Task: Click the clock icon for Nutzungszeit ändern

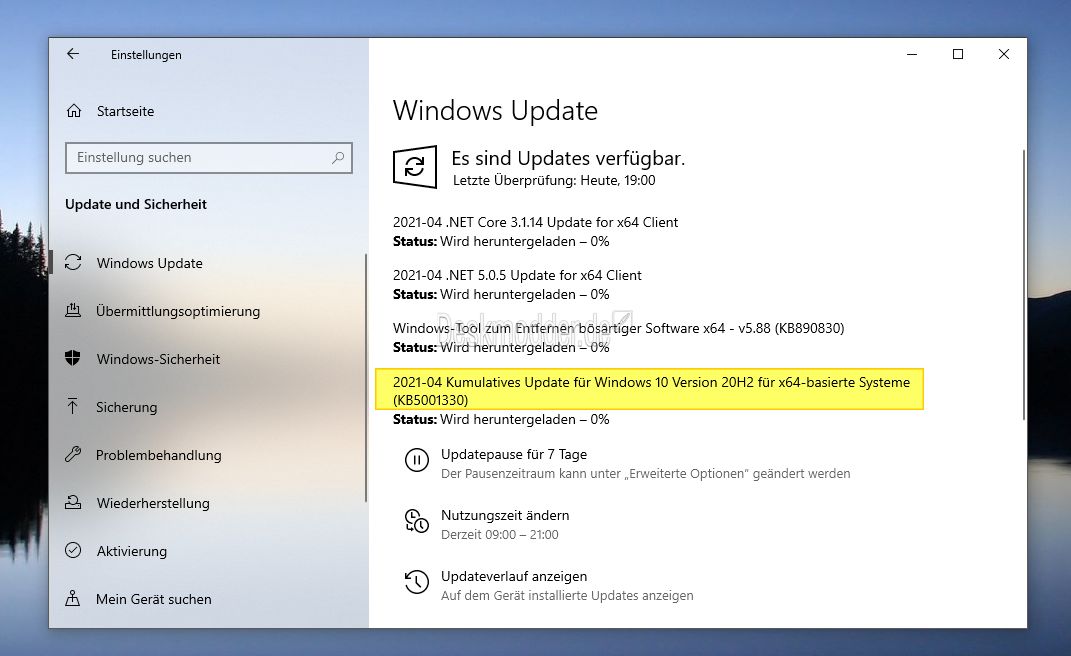Action: click(x=417, y=521)
